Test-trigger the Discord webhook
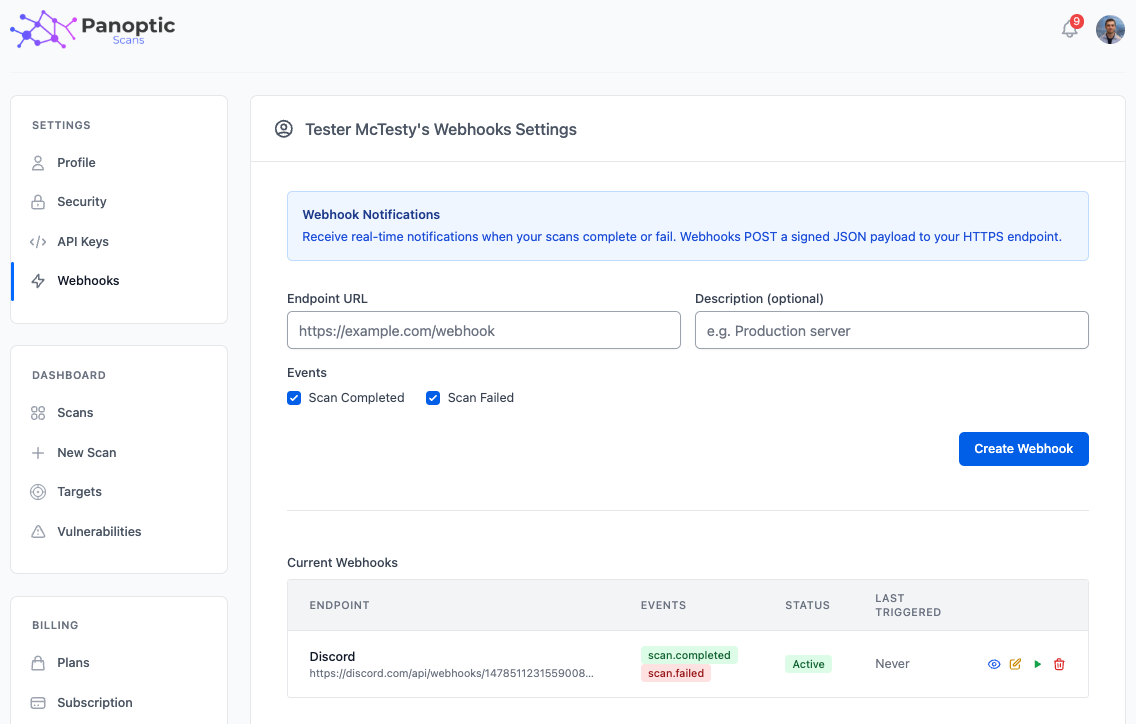1136x724 pixels. coord(1037,664)
